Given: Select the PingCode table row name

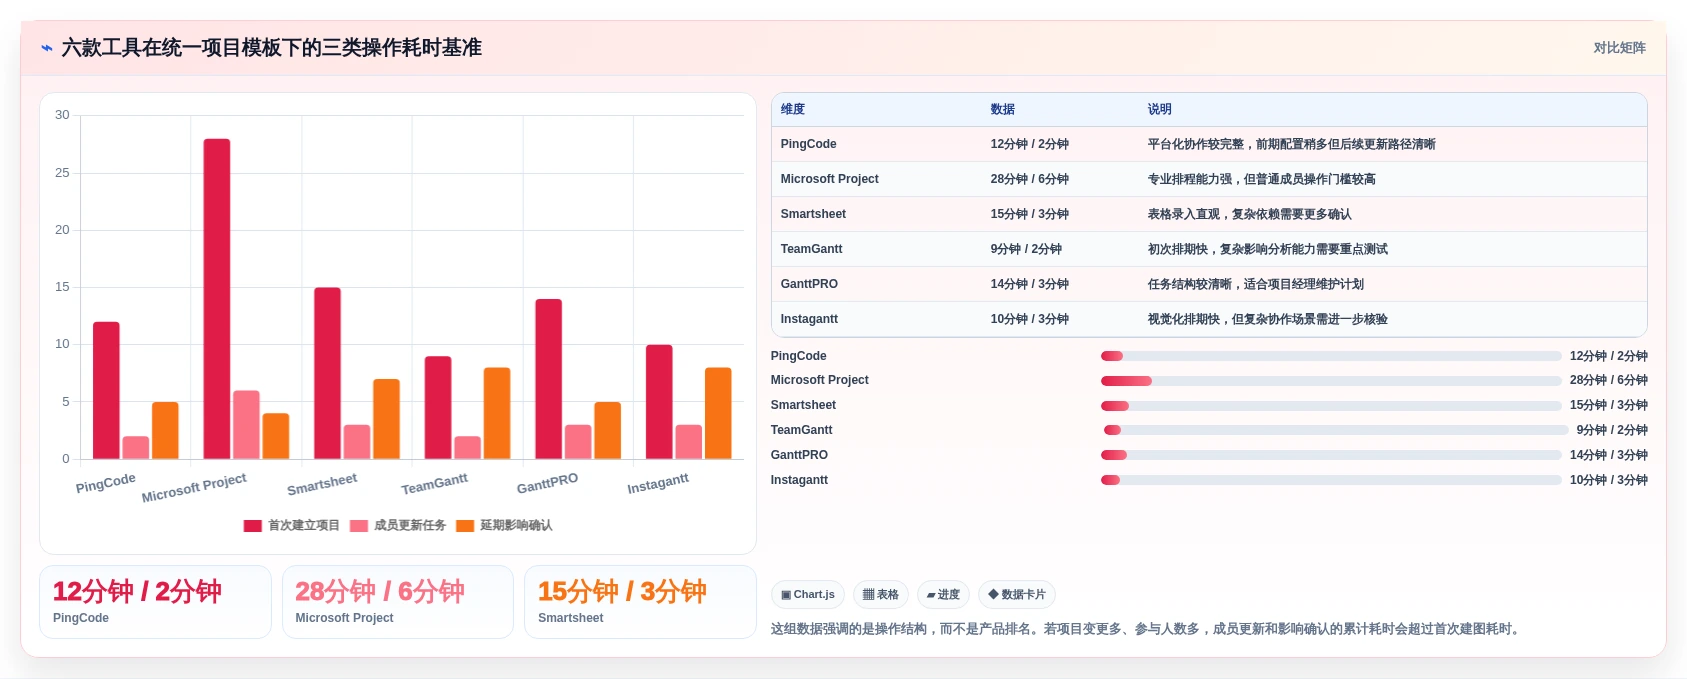Looking at the screenshot, I should (809, 144).
